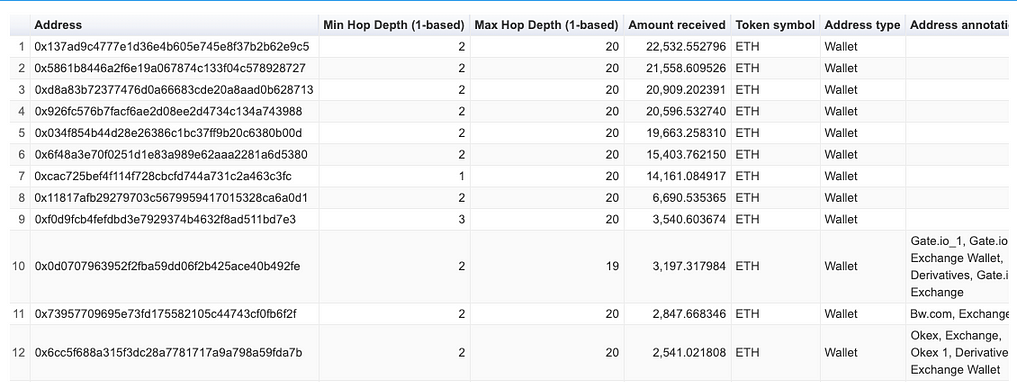Click min hop depth value 1 in row 7
The height and width of the screenshot is (382, 1017).
[x=461, y=176]
